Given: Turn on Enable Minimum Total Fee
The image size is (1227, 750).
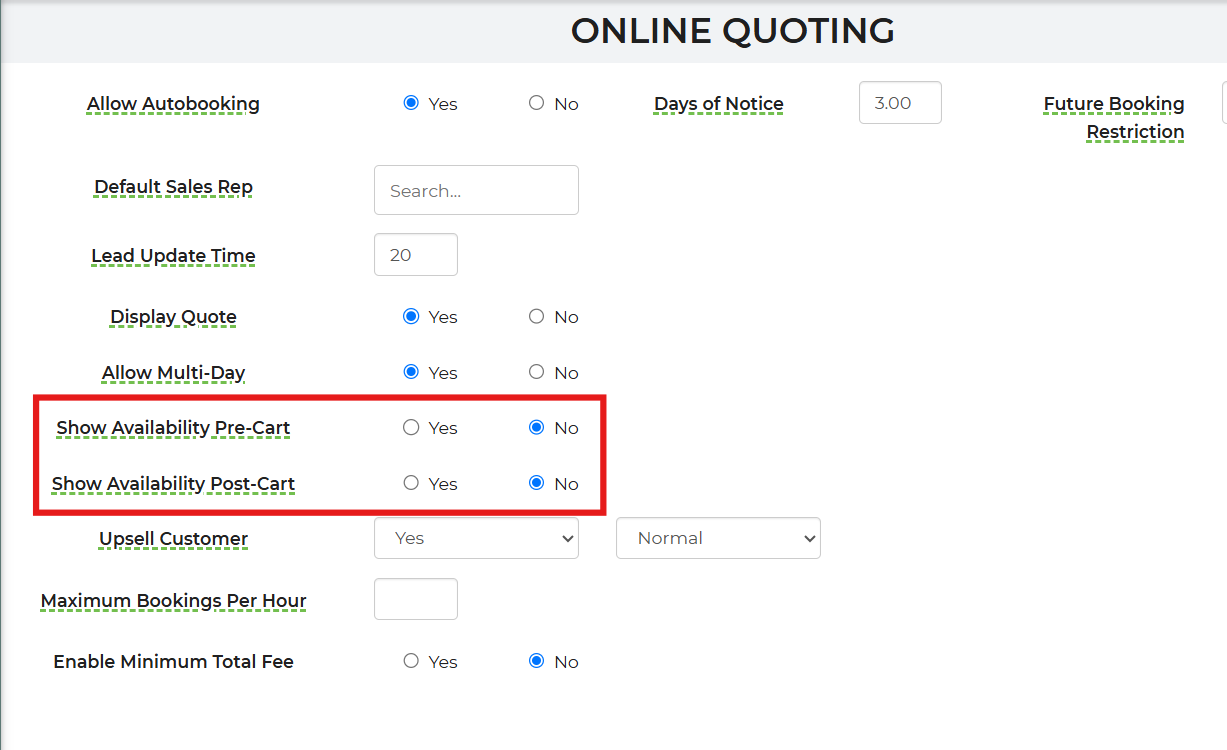Looking at the screenshot, I should click(x=411, y=661).
